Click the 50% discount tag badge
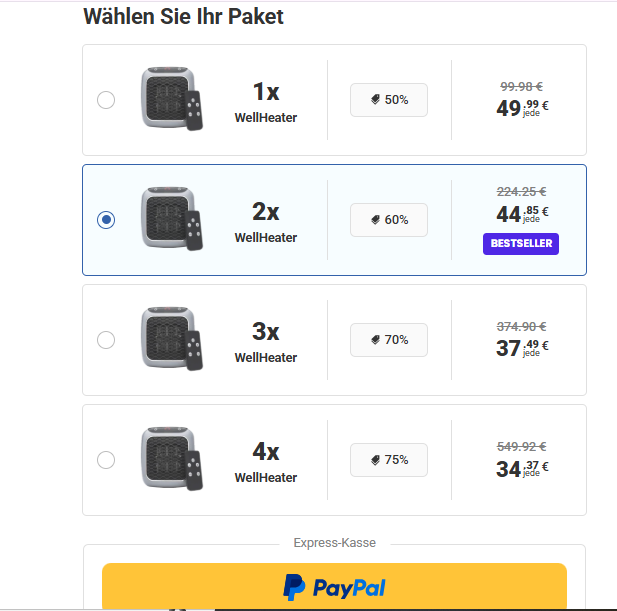This screenshot has width=617, height=611. tap(389, 100)
